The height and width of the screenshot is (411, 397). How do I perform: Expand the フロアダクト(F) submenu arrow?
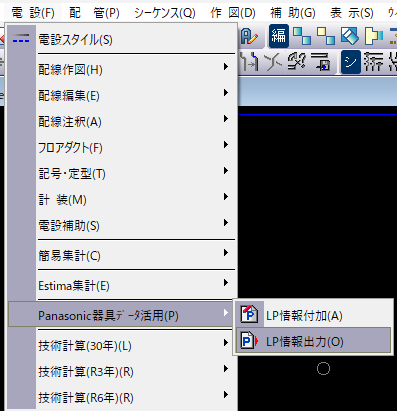point(226,145)
